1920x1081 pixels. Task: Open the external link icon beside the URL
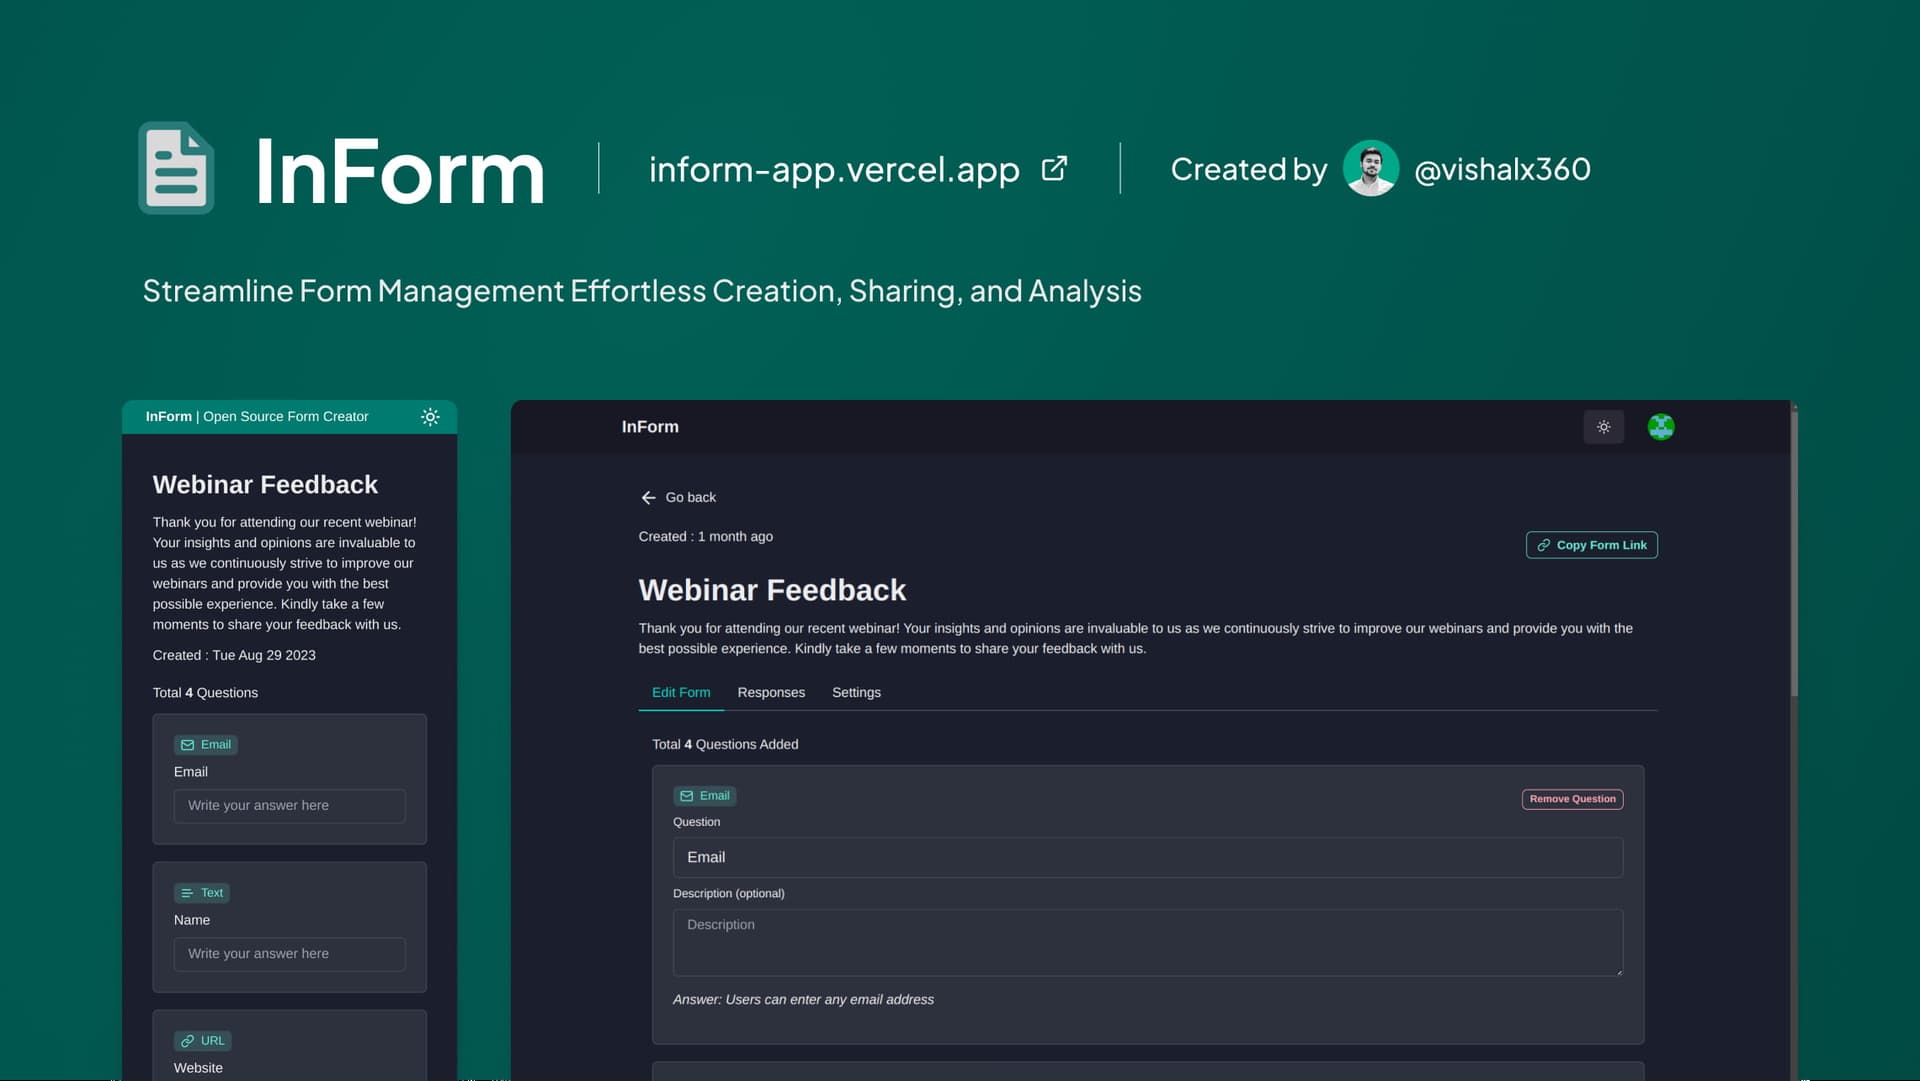1054,168
